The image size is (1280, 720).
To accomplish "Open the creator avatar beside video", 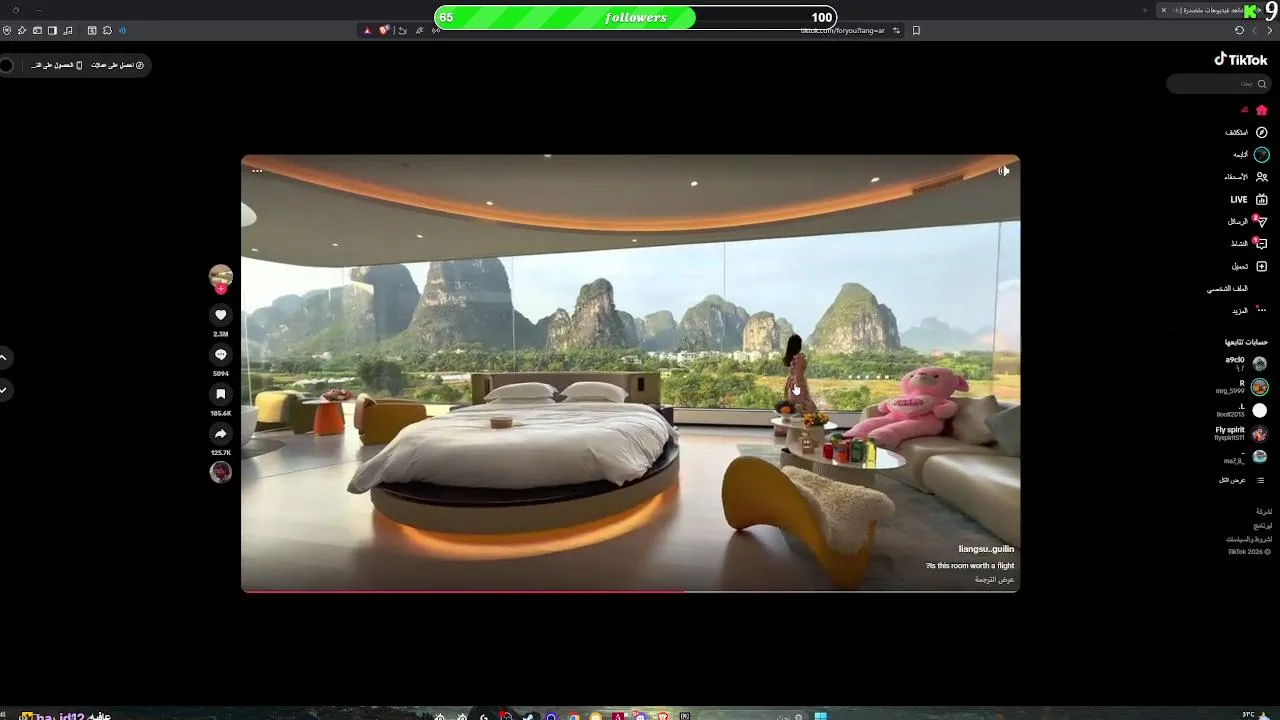I will coord(221,276).
